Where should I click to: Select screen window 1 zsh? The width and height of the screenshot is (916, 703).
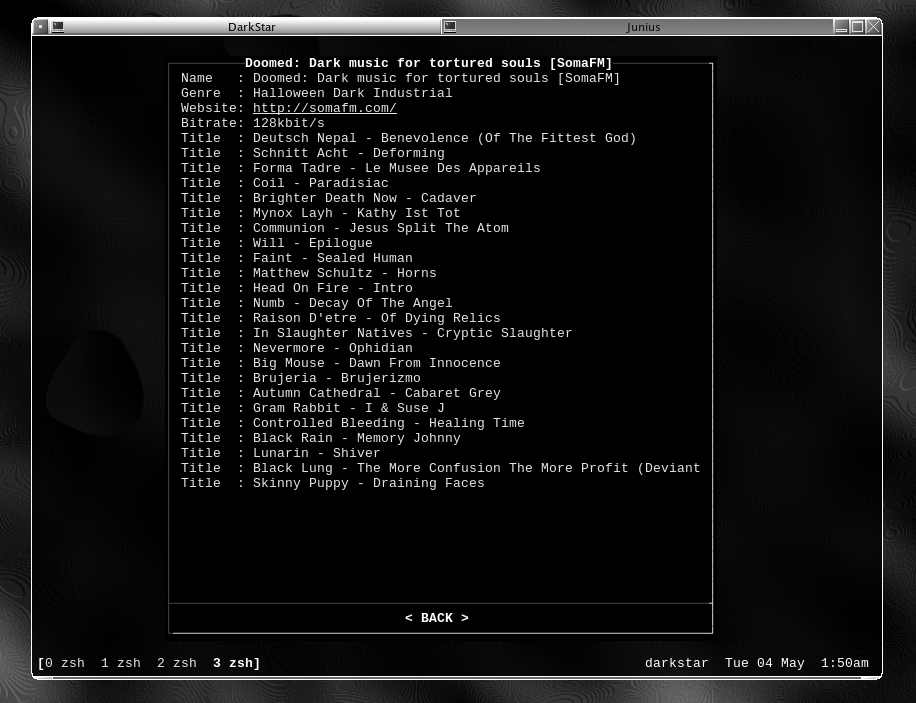pos(121,663)
